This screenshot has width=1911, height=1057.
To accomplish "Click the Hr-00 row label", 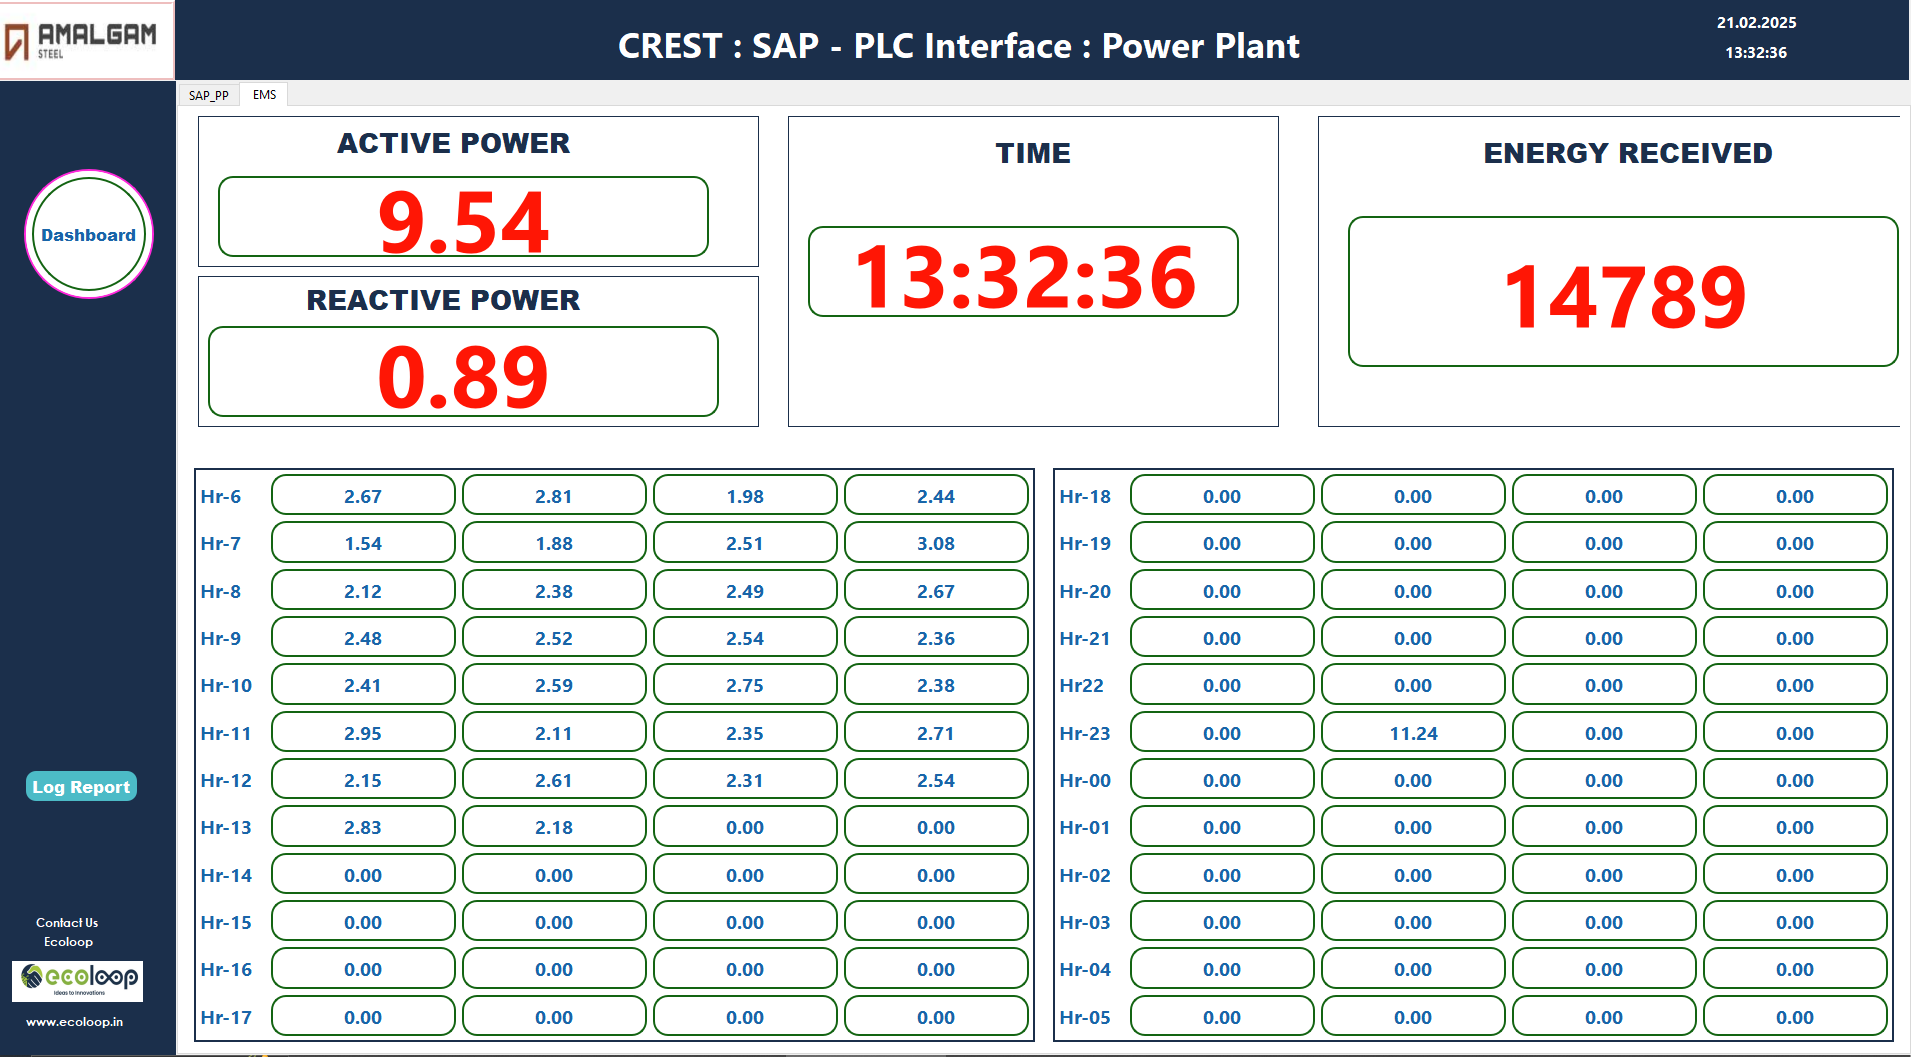I will [x=1086, y=779].
